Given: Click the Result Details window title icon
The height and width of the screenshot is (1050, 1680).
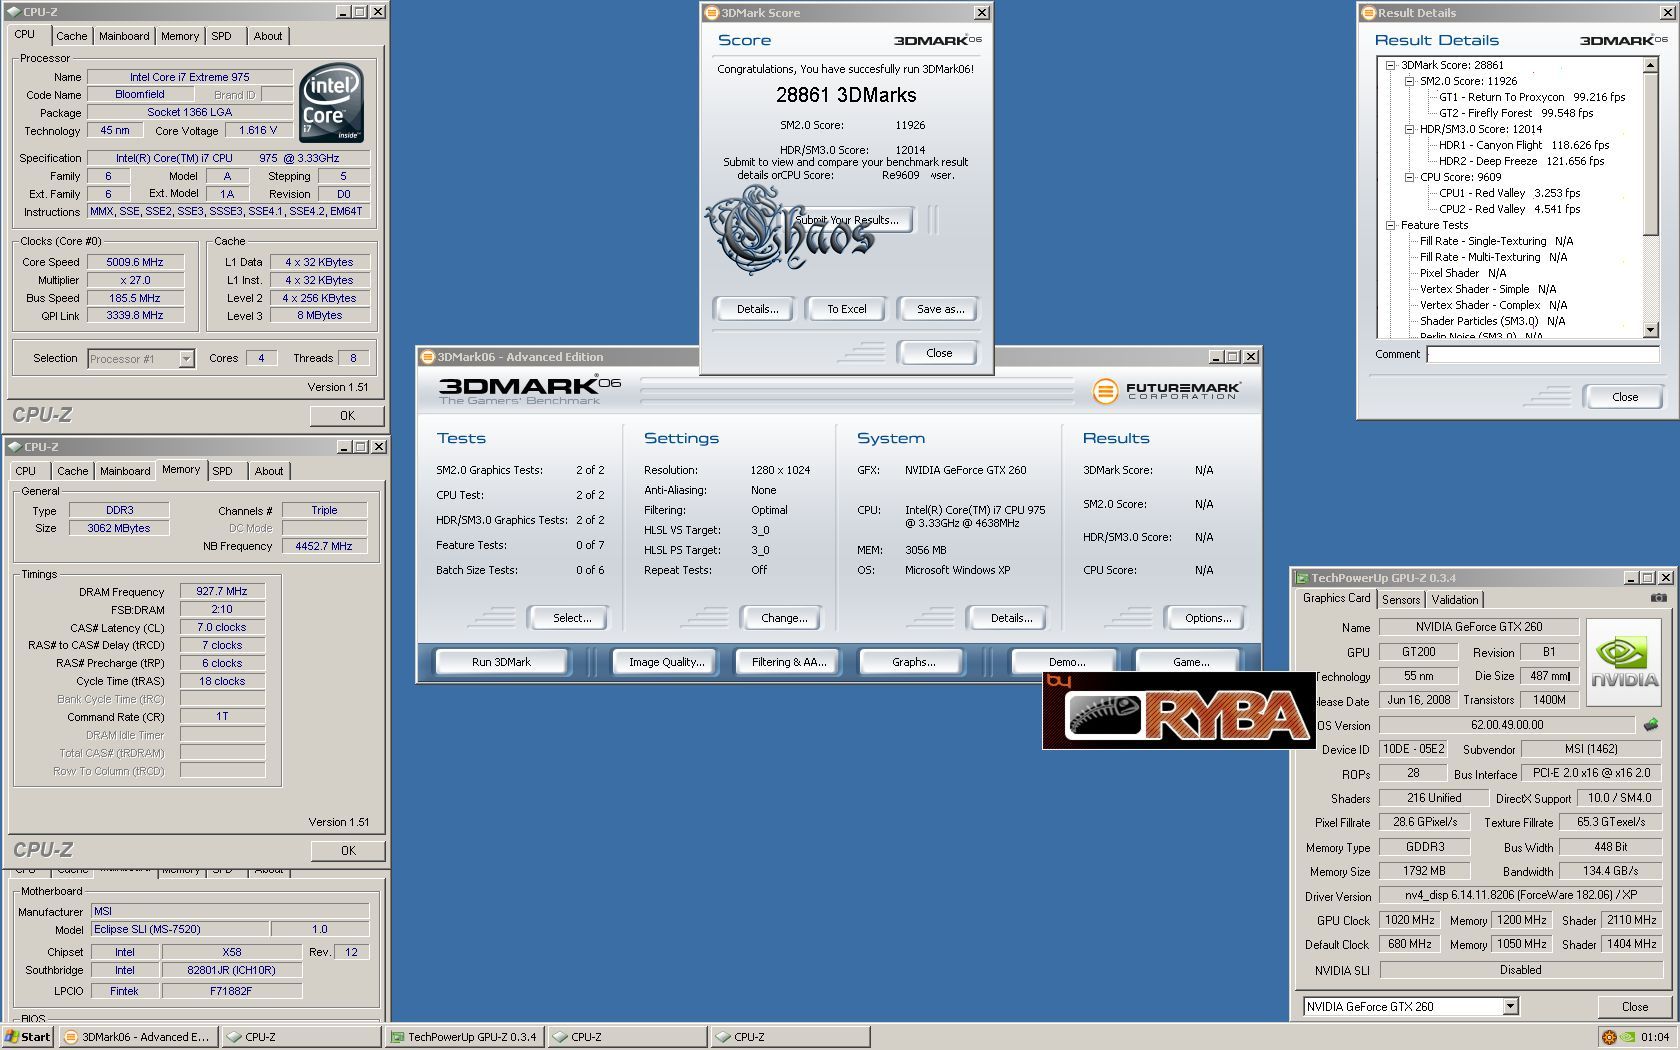Looking at the screenshot, I should tap(1369, 13).
